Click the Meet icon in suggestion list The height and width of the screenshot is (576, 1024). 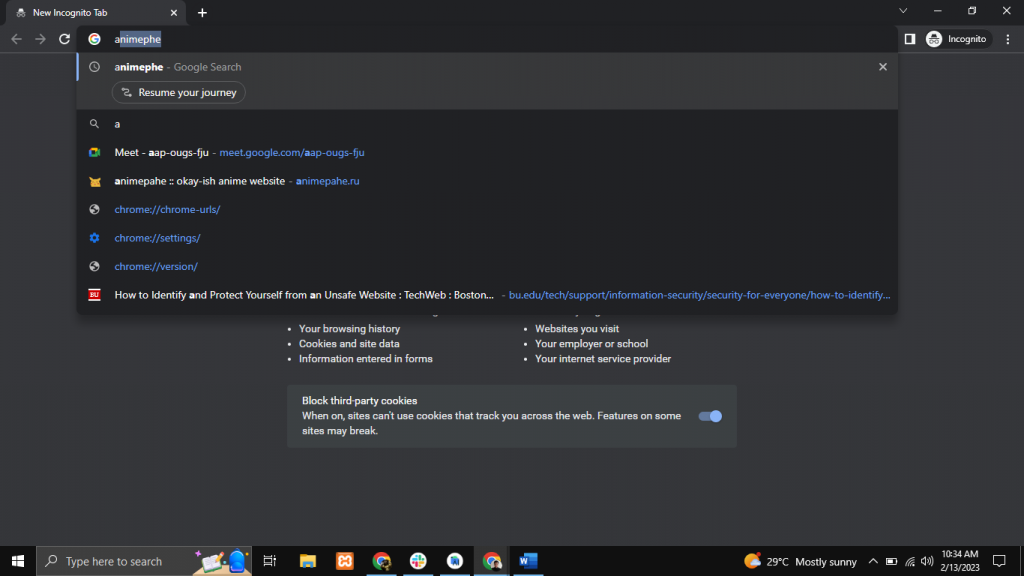pyautogui.click(x=95, y=152)
